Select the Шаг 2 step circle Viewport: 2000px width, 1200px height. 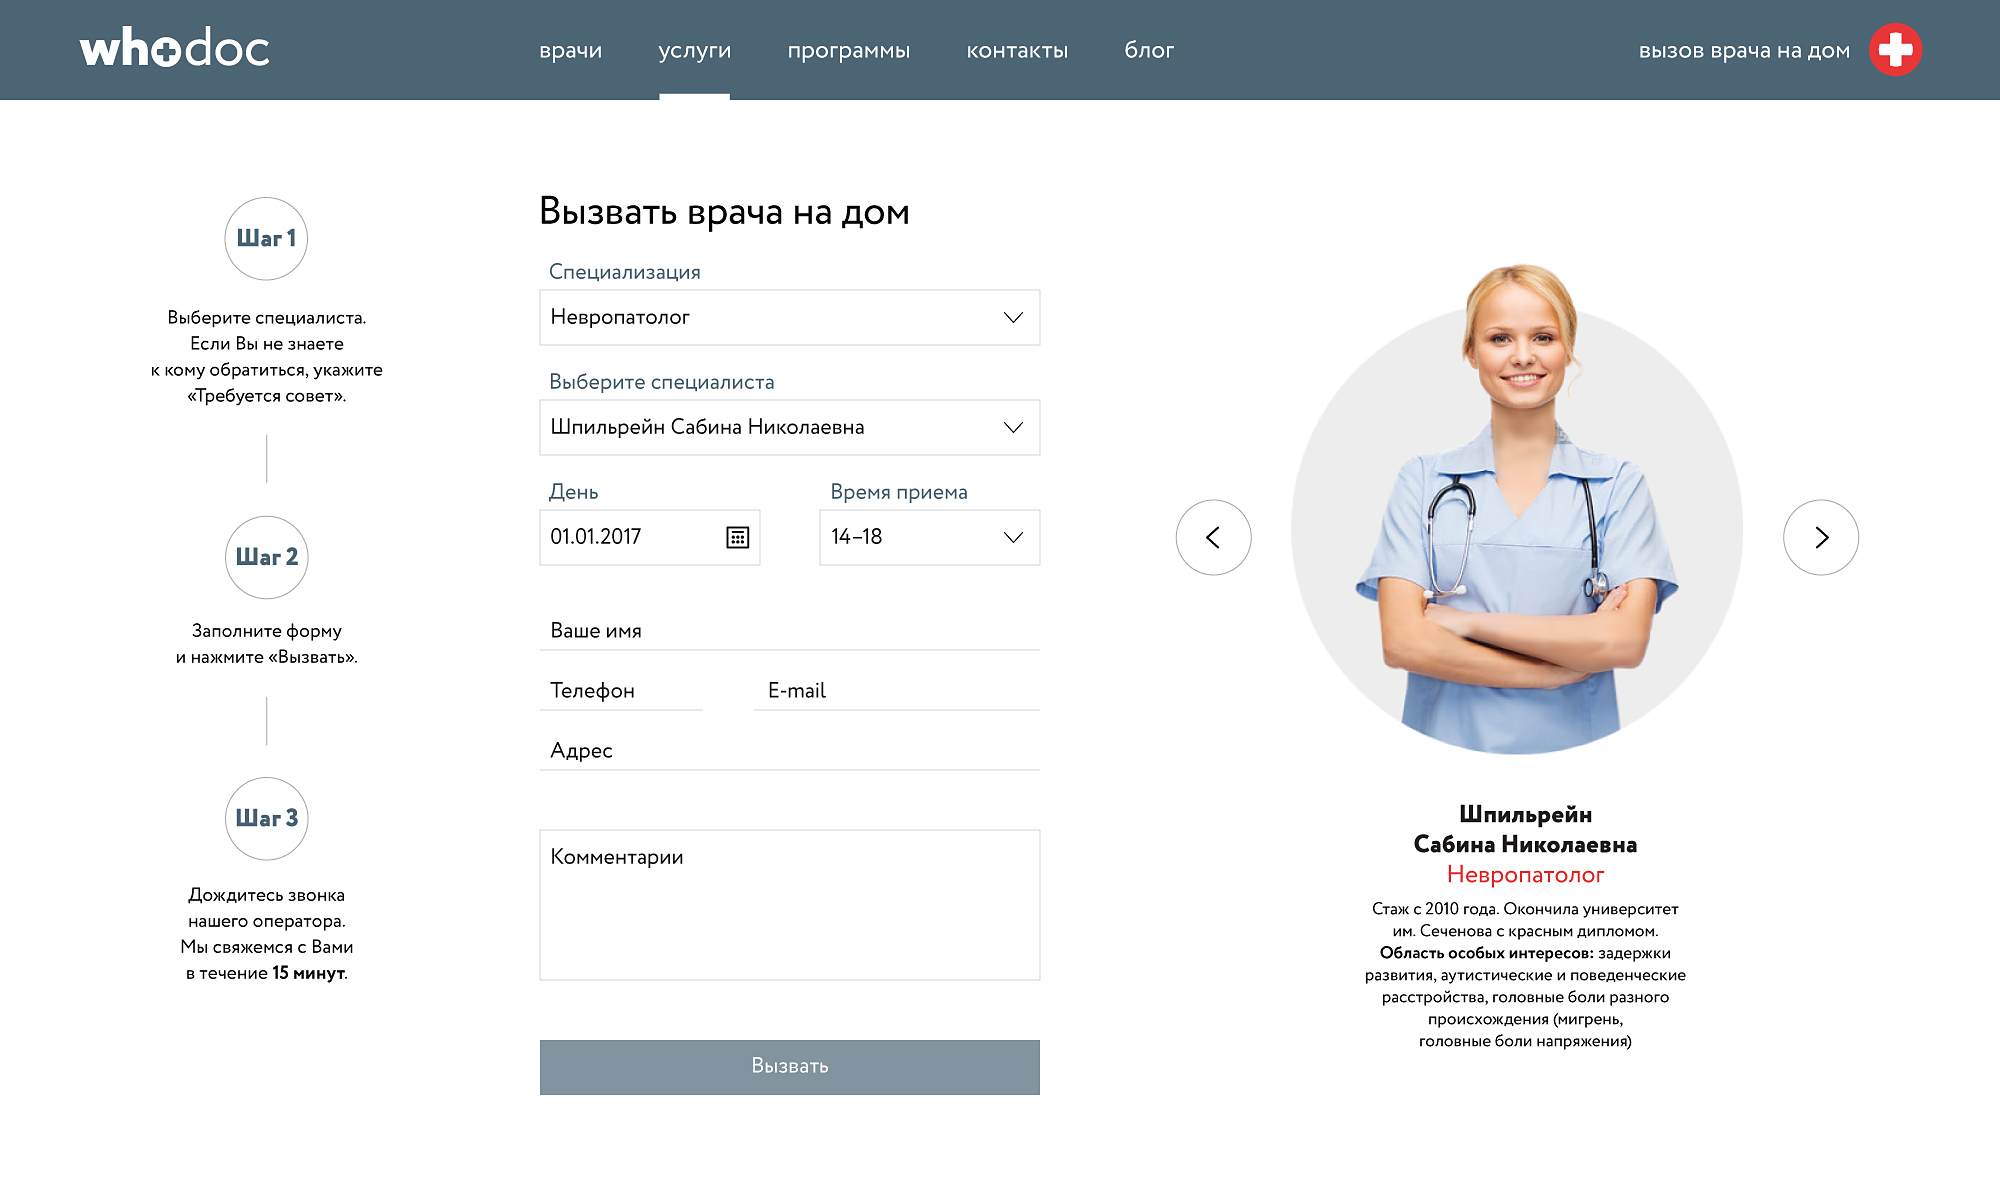pos(266,557)
